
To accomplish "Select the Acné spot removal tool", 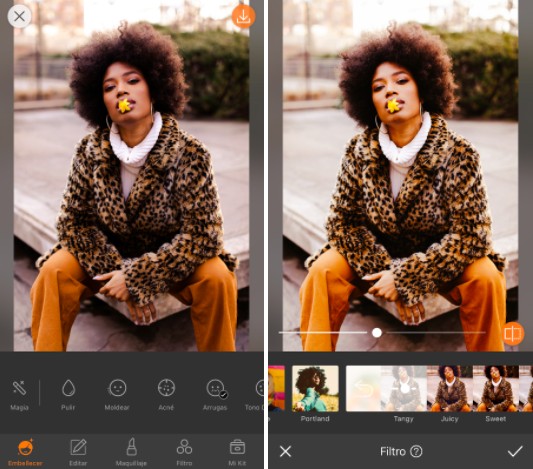I will 166,395.
